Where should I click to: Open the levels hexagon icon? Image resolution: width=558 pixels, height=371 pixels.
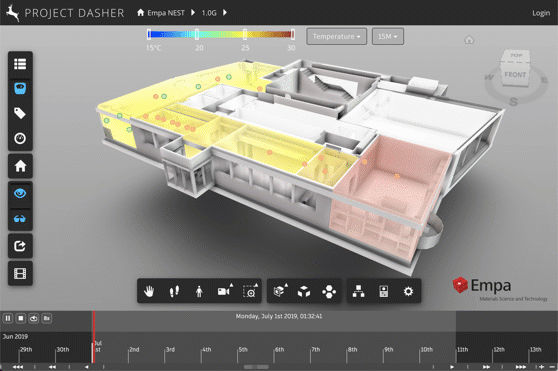(329, 292)
